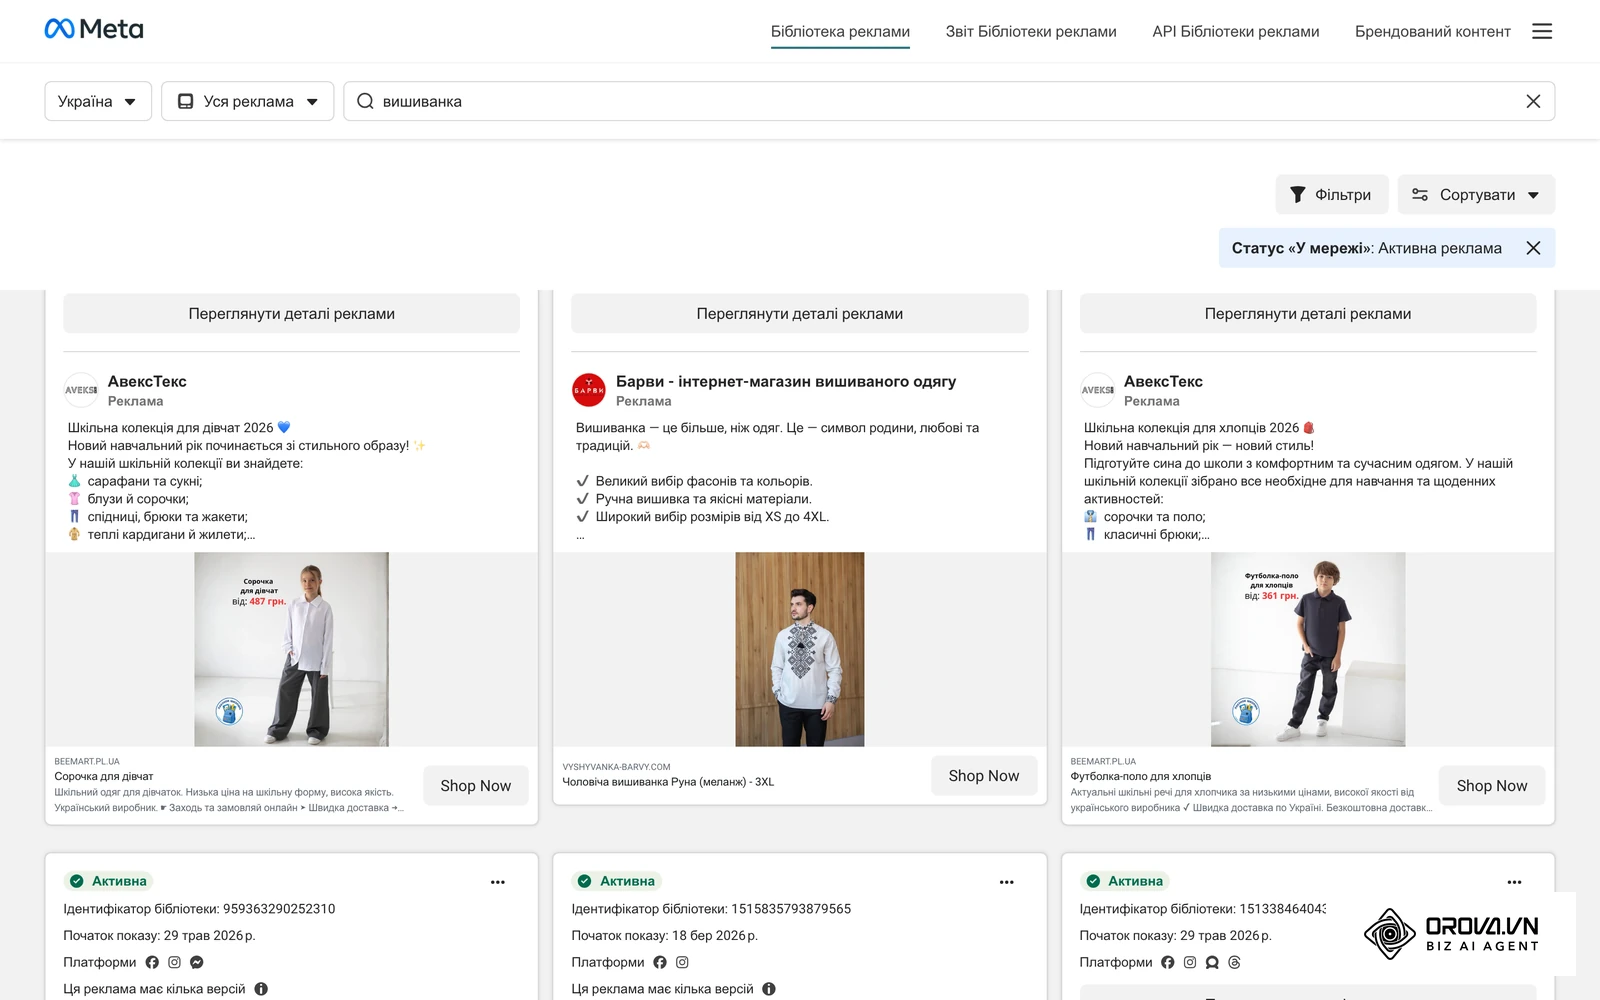Clear the search field with X icon
This screenshot has width=1600, height=1000.
tap(1533, 101)
